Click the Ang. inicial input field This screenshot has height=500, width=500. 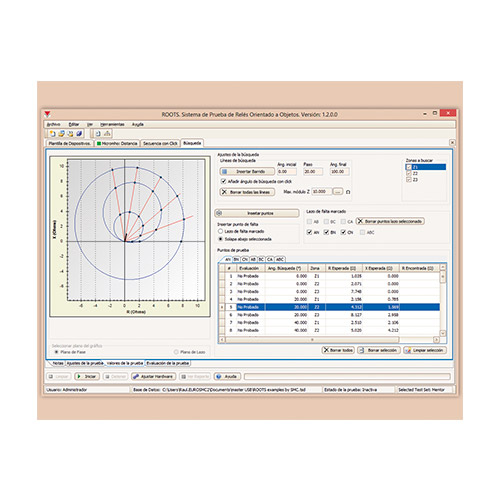[x=287, y=172]
